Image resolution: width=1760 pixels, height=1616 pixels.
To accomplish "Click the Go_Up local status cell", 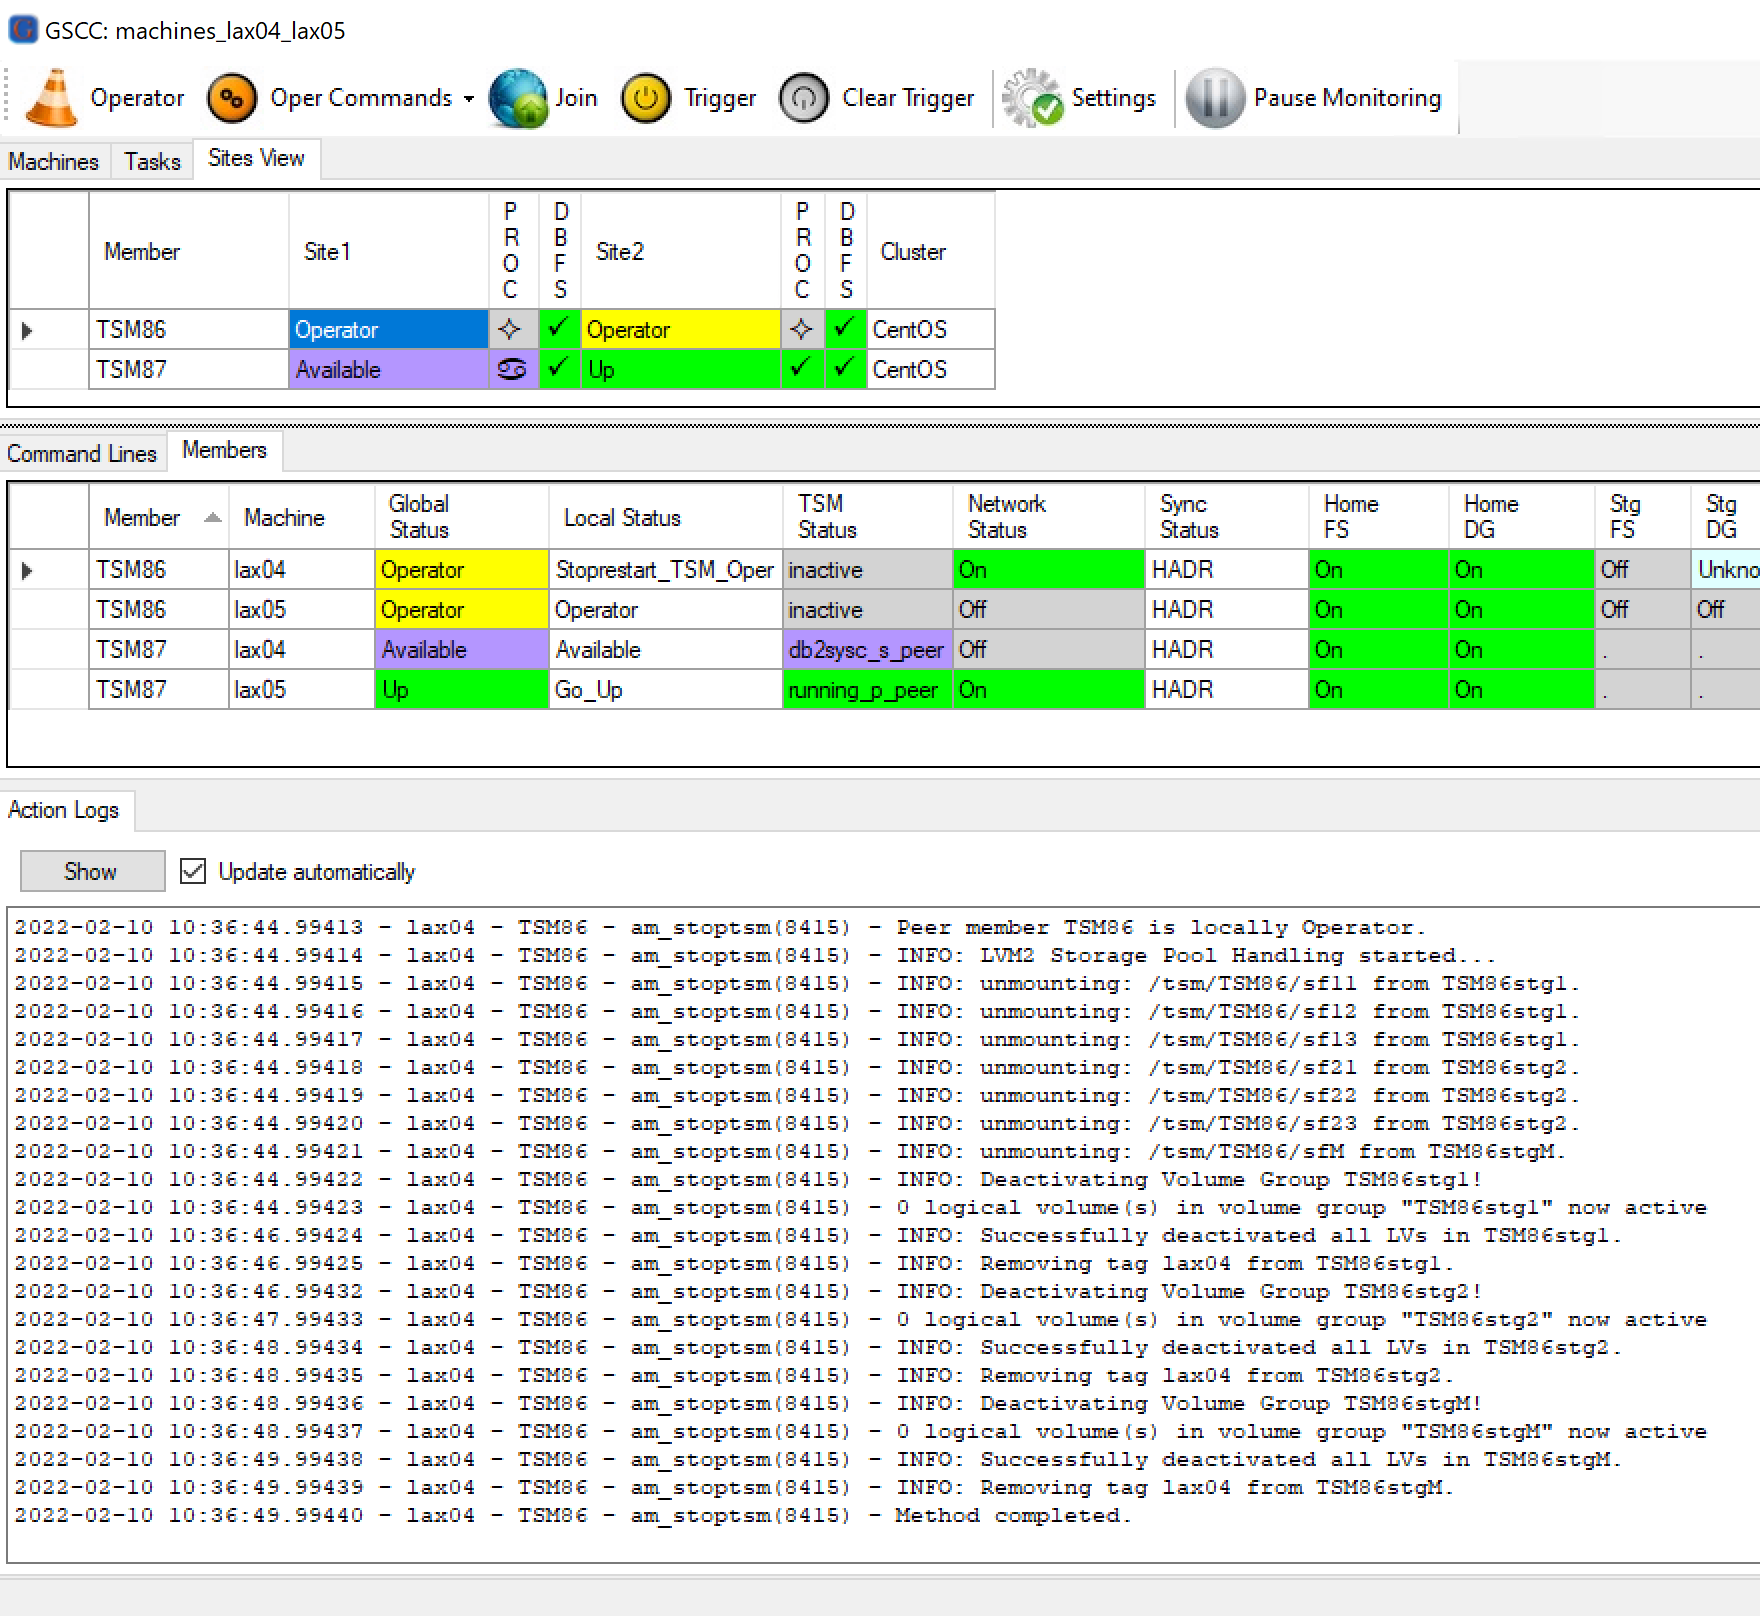I will 665,689.
